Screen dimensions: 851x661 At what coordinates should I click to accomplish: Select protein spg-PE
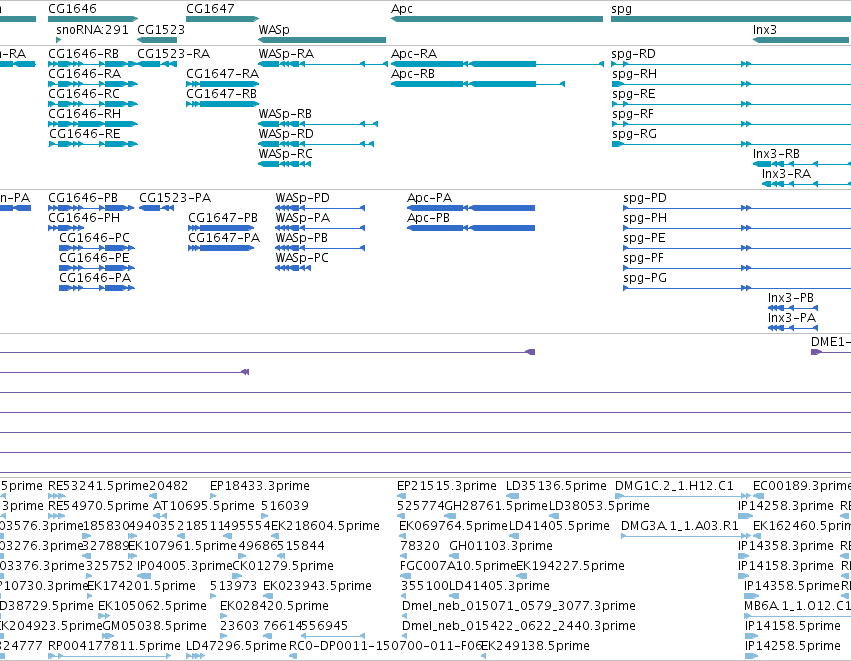coord(737,248)
